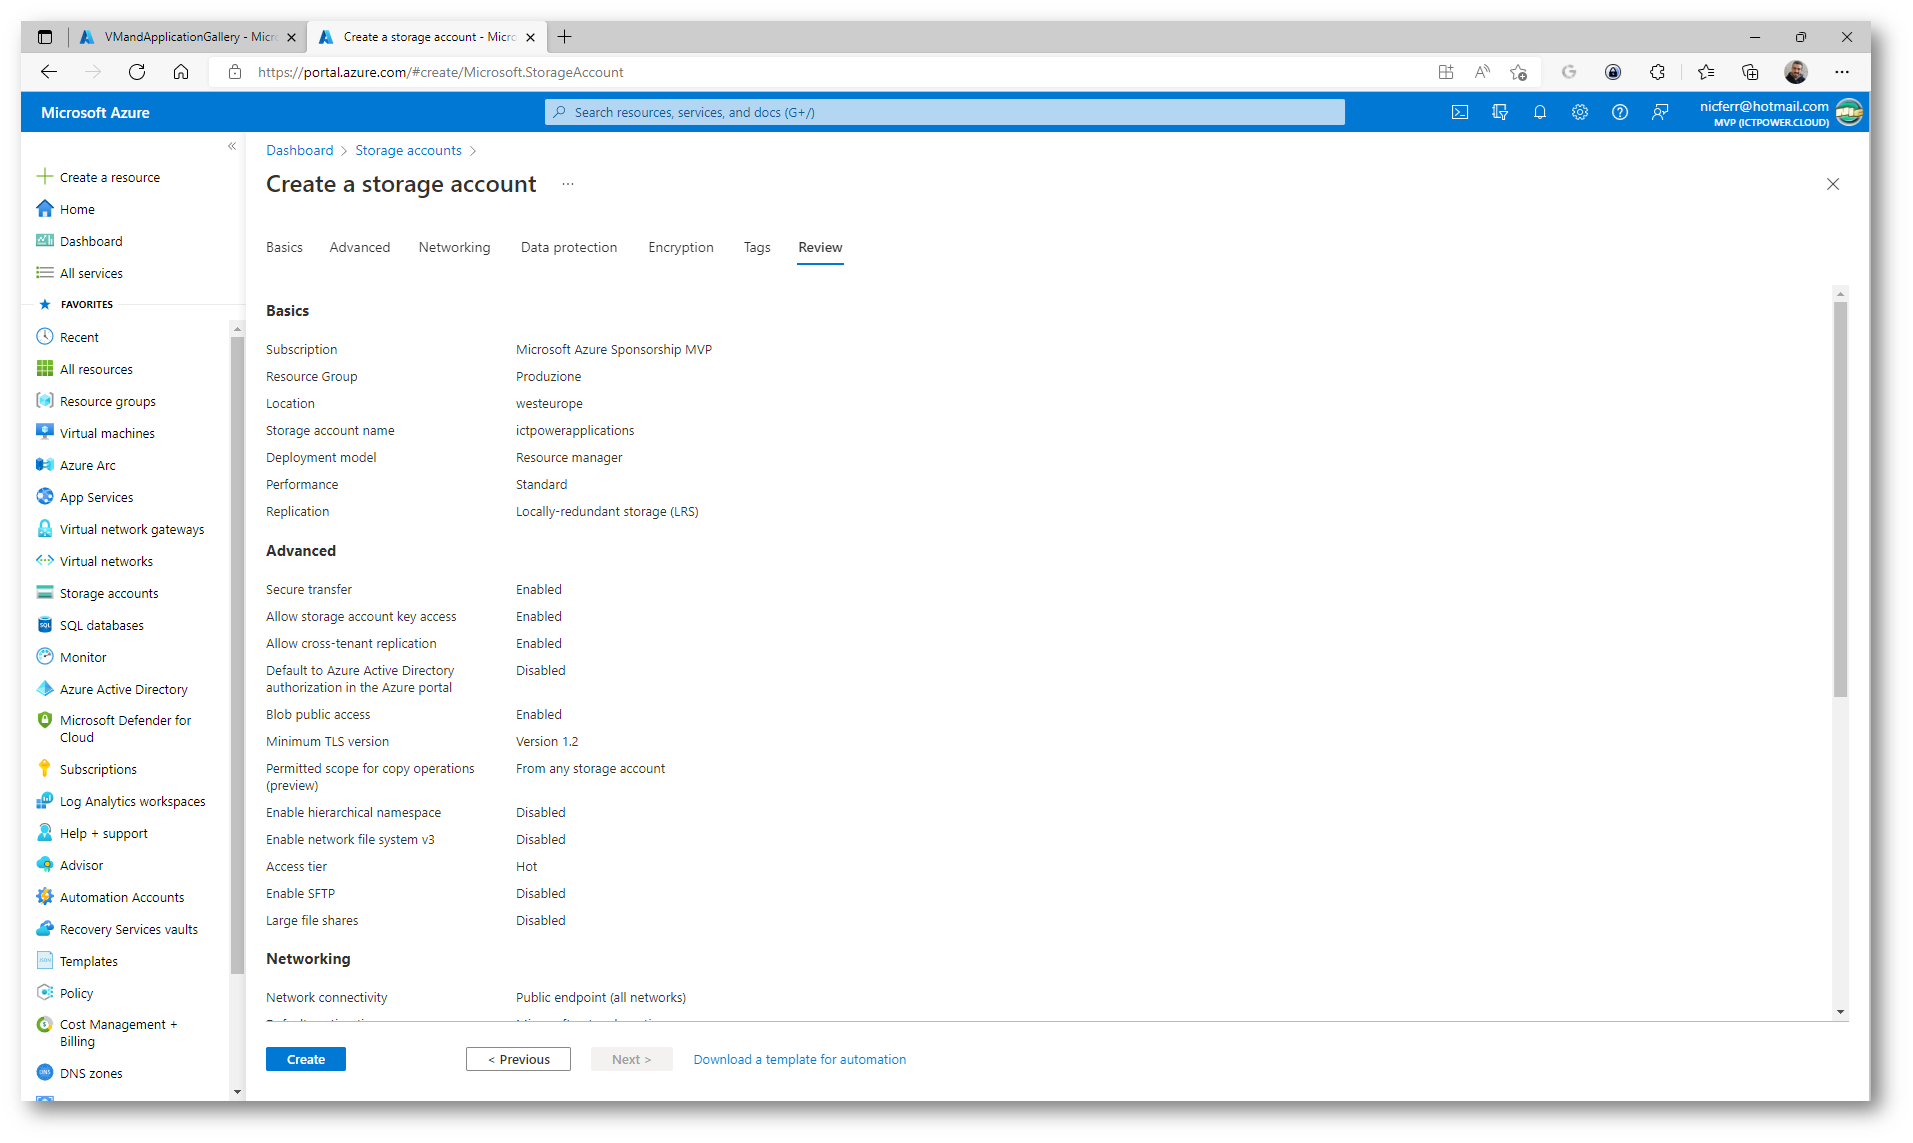Viewport: 1913px width, 1143px height.
Task: Open the feedback icon in header
Action: (x=1660, y=112)
